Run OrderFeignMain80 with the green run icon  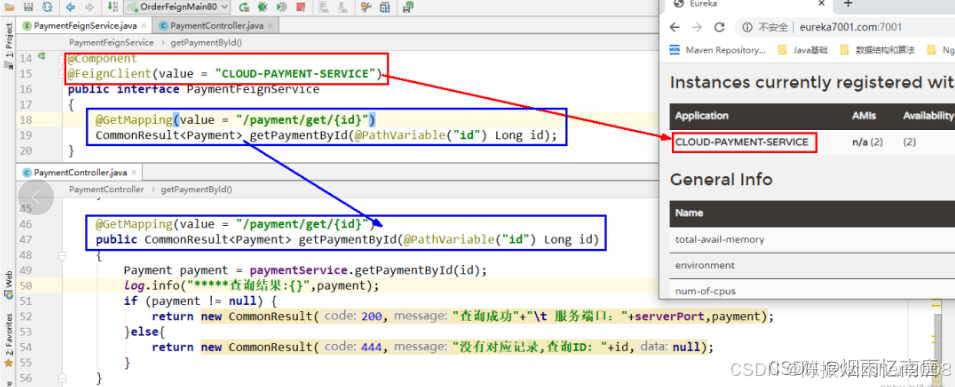(244, 7)
